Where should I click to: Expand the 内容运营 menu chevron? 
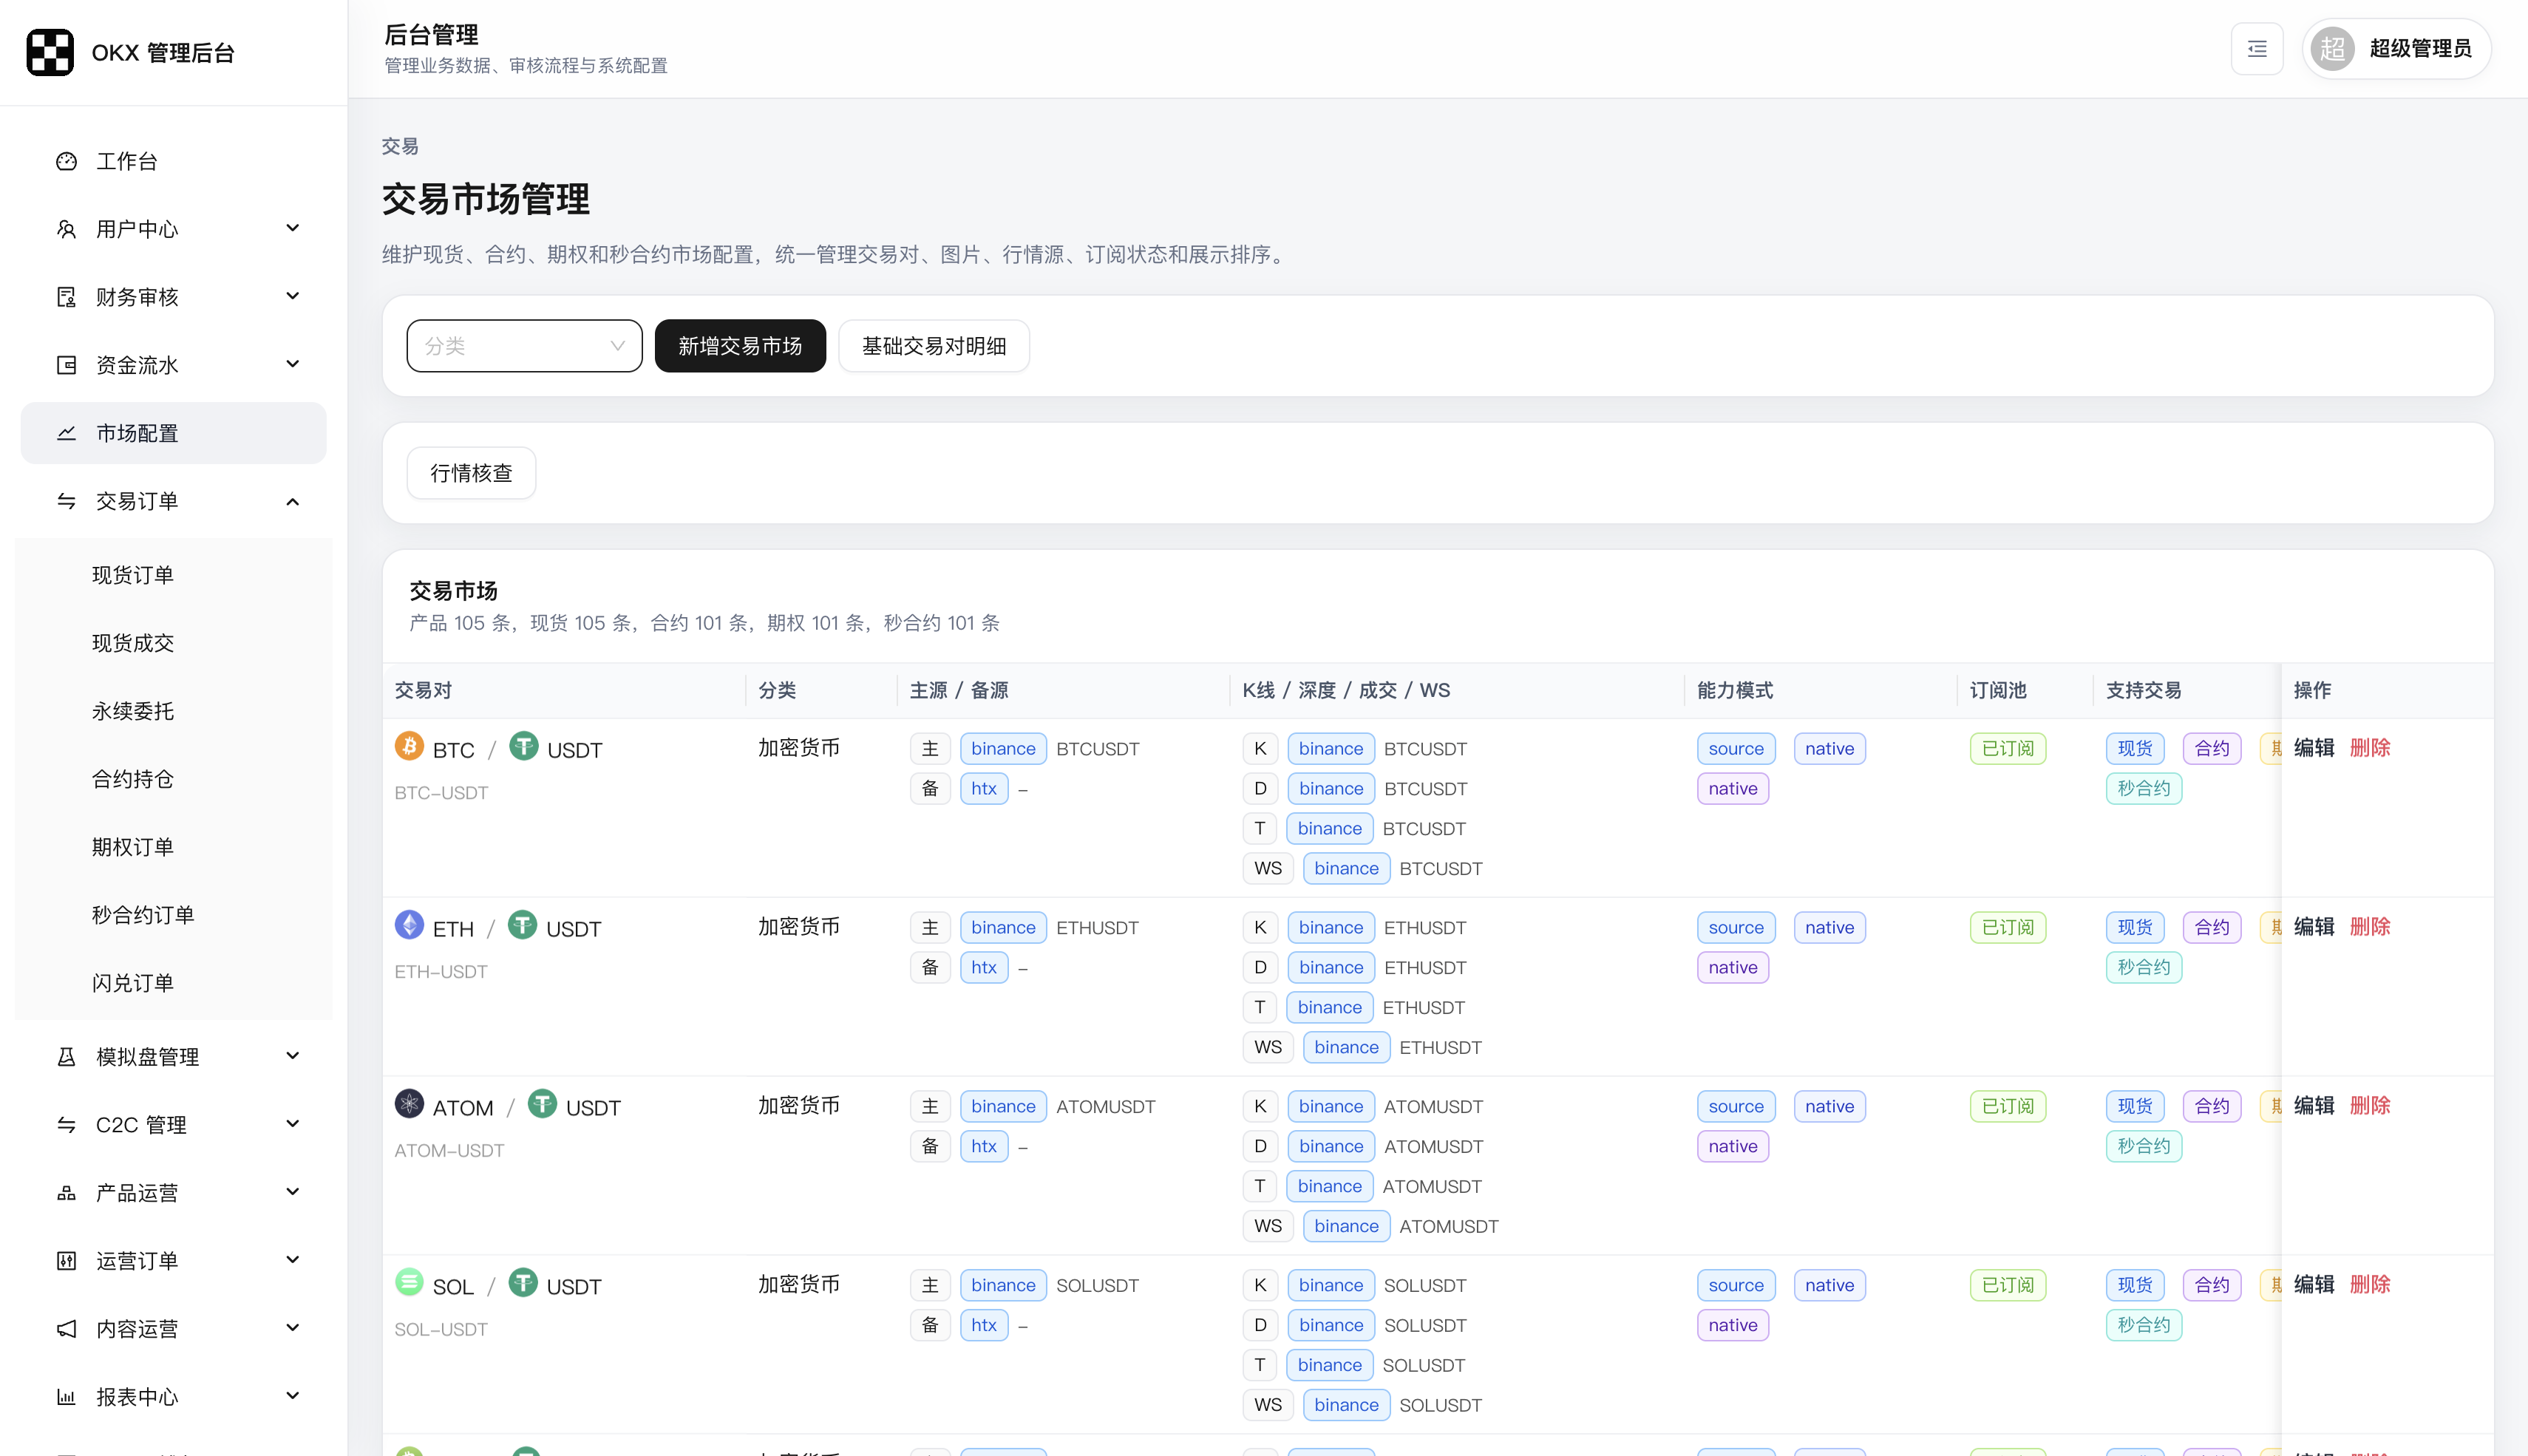(x=293, y=1329)
